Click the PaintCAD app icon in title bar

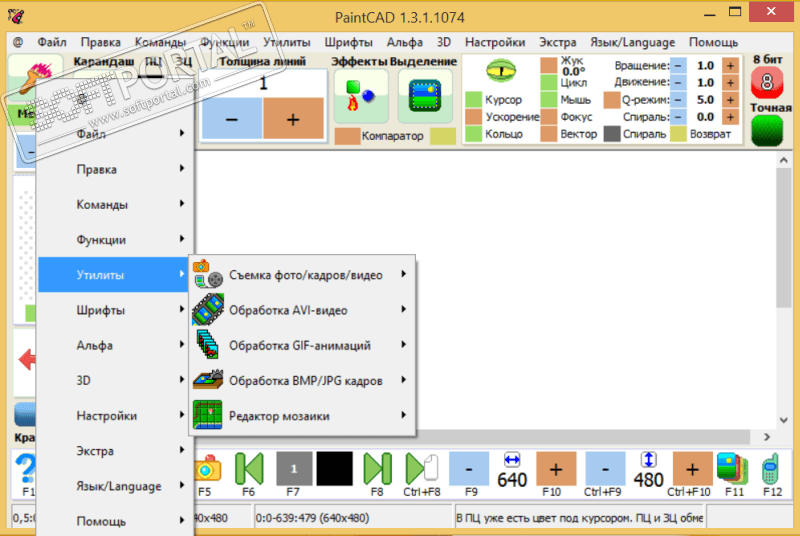pyautogui.click(x=16, y=16)
